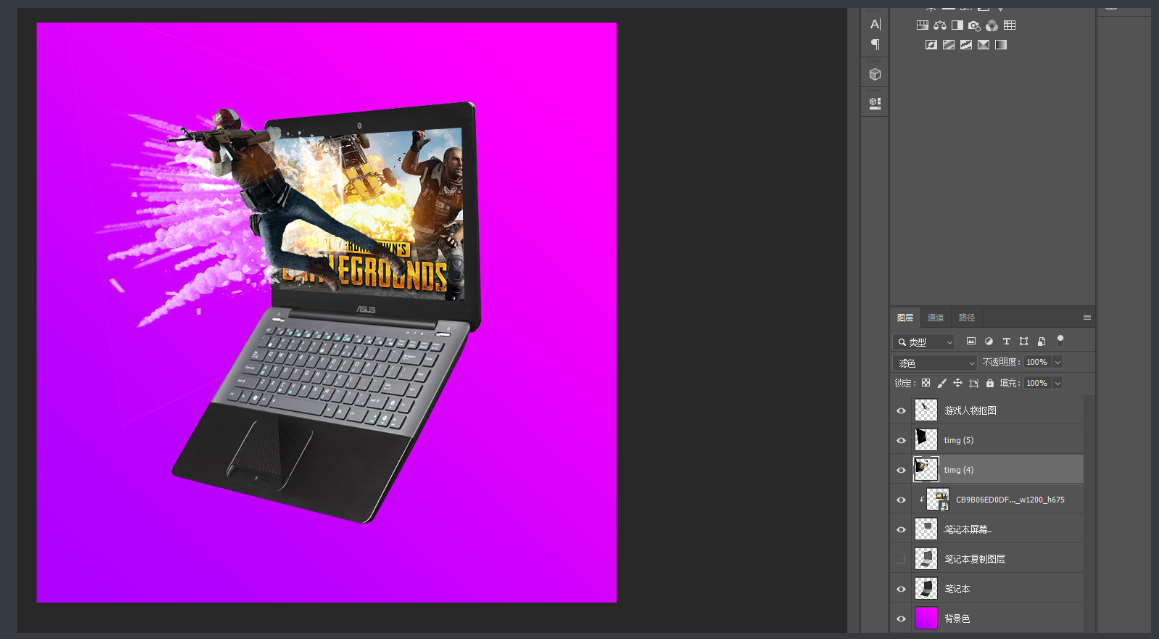The width and height of the screenshot is (1159, 639).
Task: Switch to the 路径 tab
Action: coord(967,317)
